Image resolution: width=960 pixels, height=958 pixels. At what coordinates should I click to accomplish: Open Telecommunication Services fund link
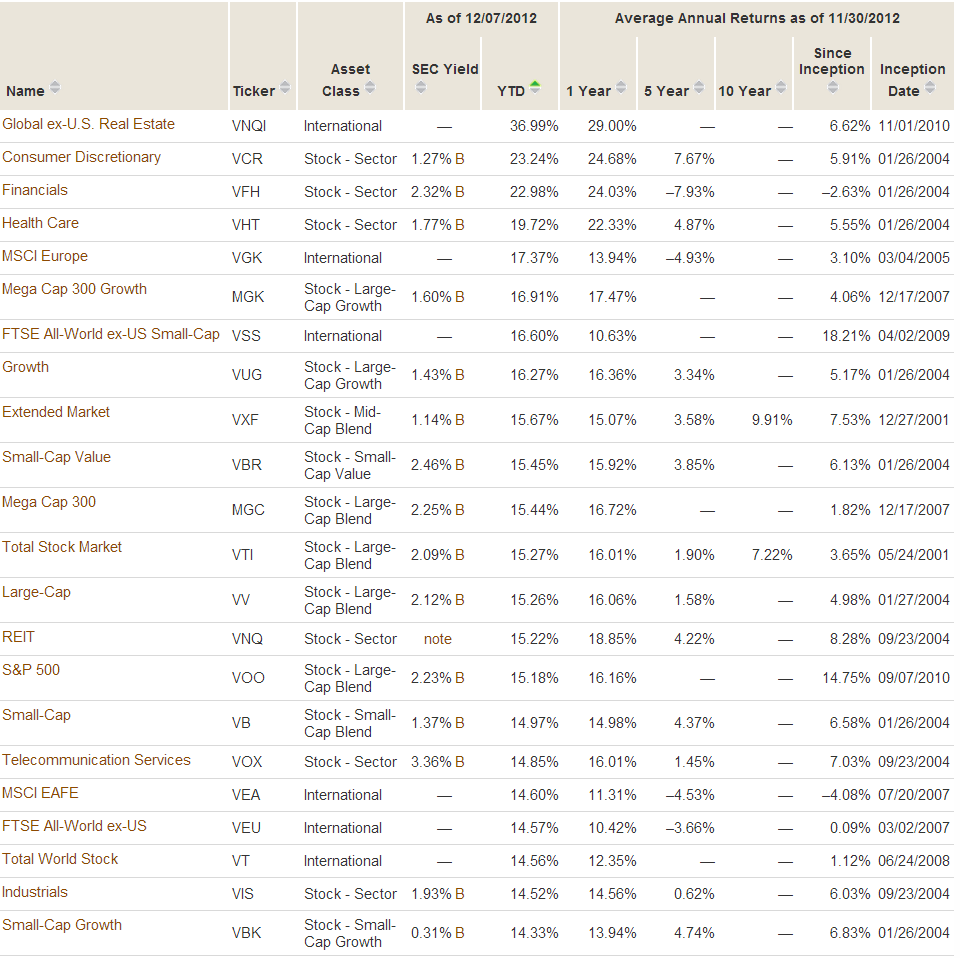(x=97, y=760)
